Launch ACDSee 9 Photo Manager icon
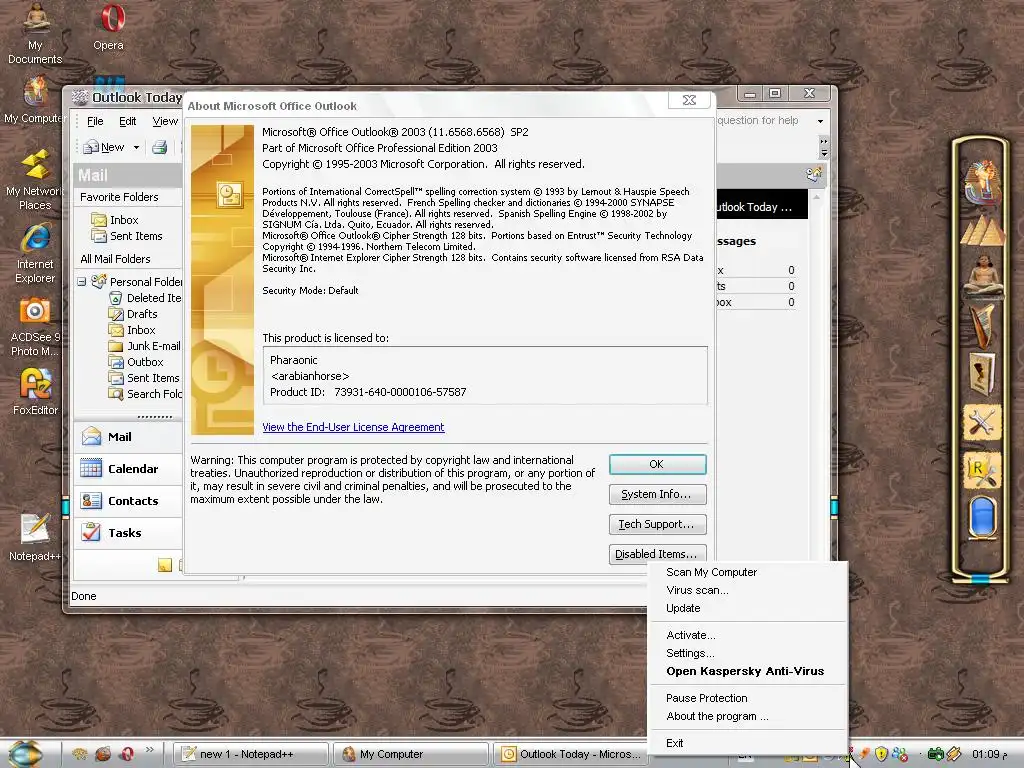The image size is (1024, 768). coord(35,327)
